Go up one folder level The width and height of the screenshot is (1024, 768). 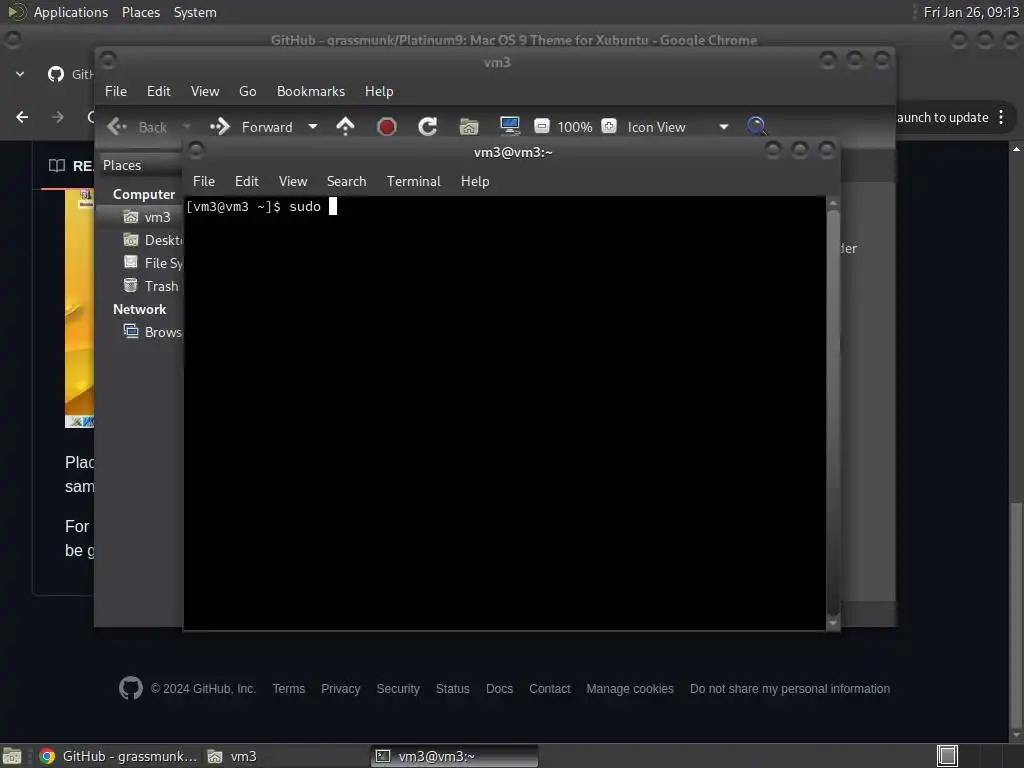[x=345, y=126]
